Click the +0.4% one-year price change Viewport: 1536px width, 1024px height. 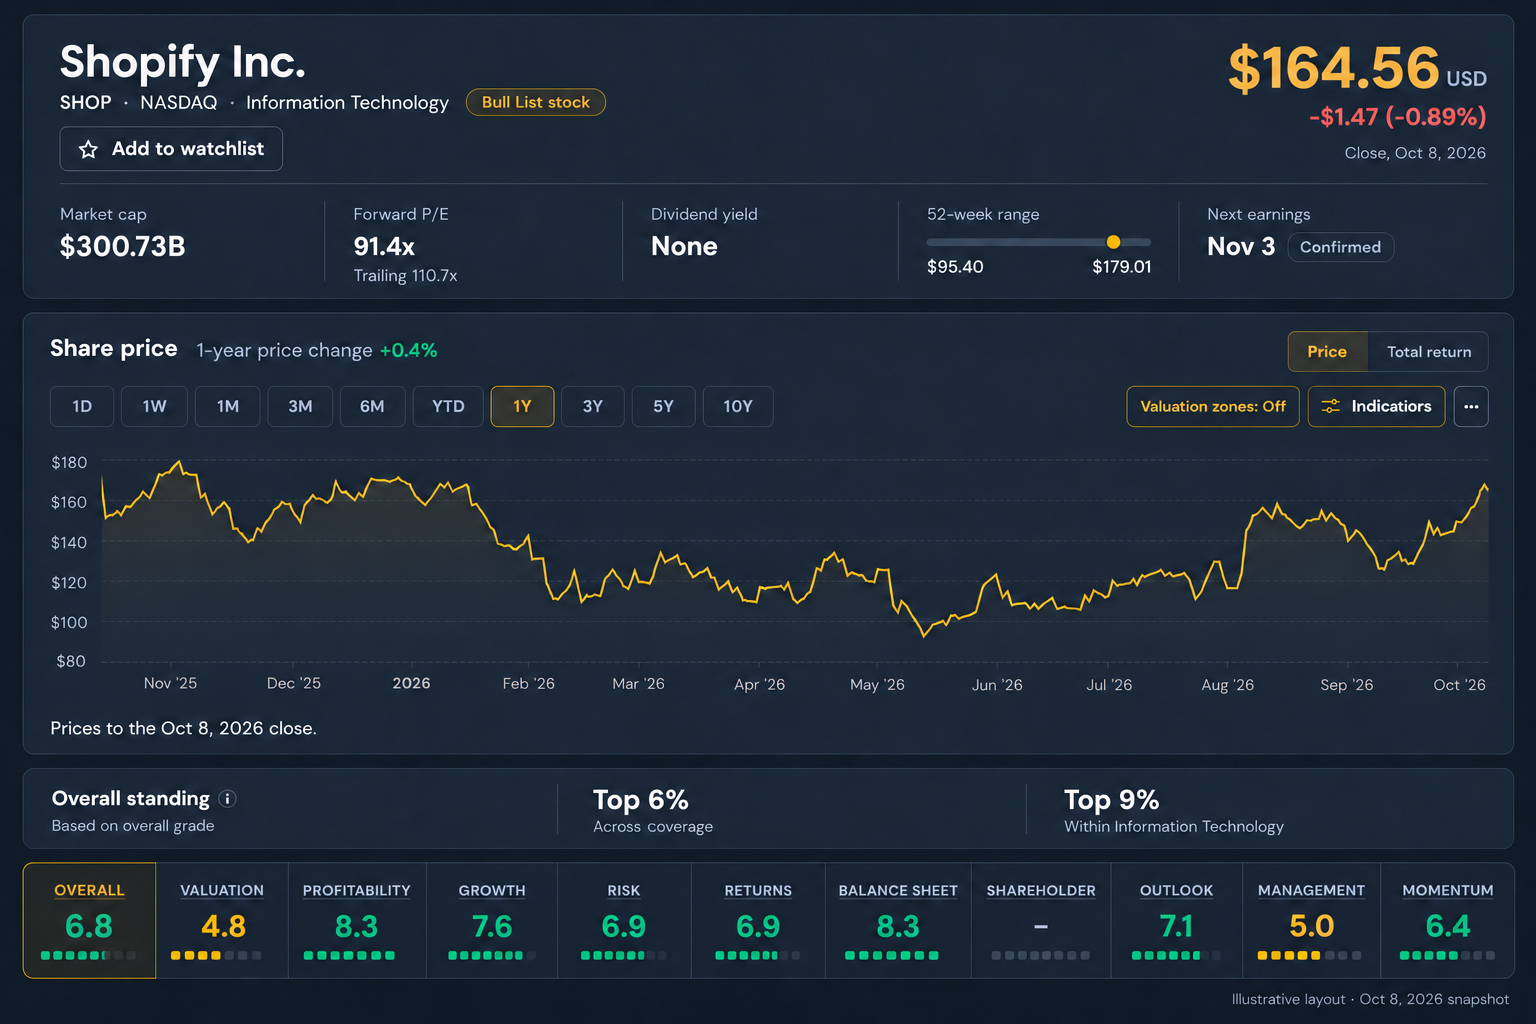[x=408, y=350]
